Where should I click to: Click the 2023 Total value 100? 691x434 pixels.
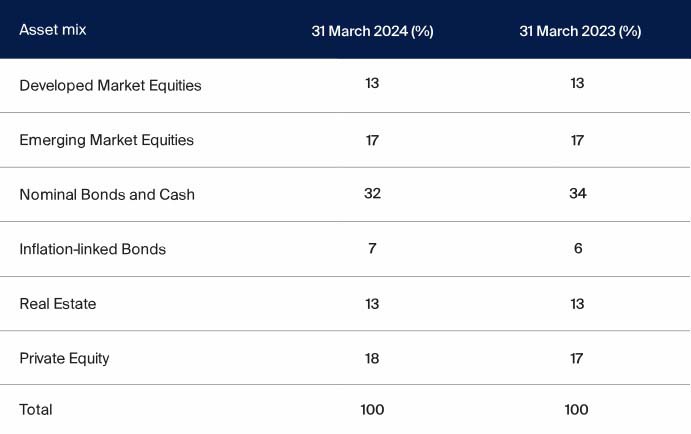pos(576,410)
